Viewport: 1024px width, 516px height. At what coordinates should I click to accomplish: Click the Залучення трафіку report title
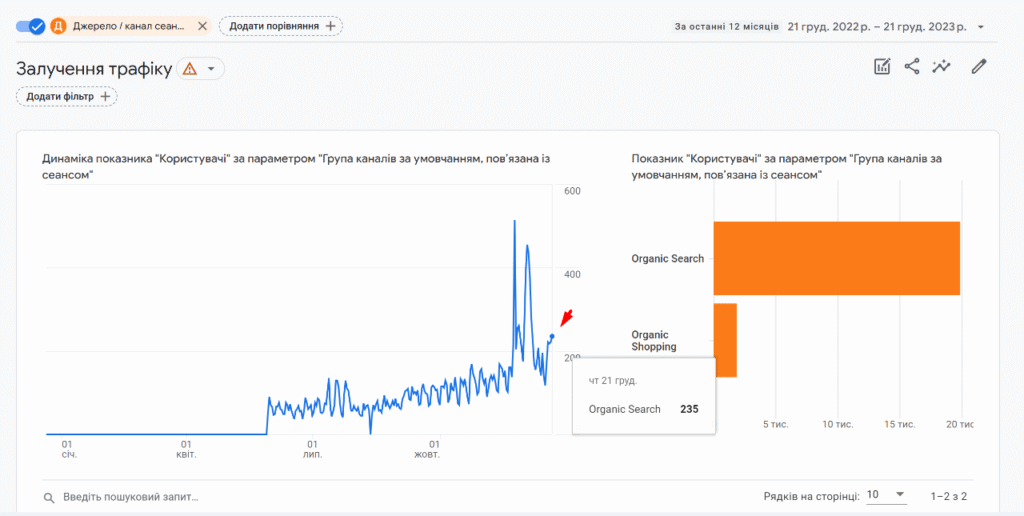click(94, 69)
